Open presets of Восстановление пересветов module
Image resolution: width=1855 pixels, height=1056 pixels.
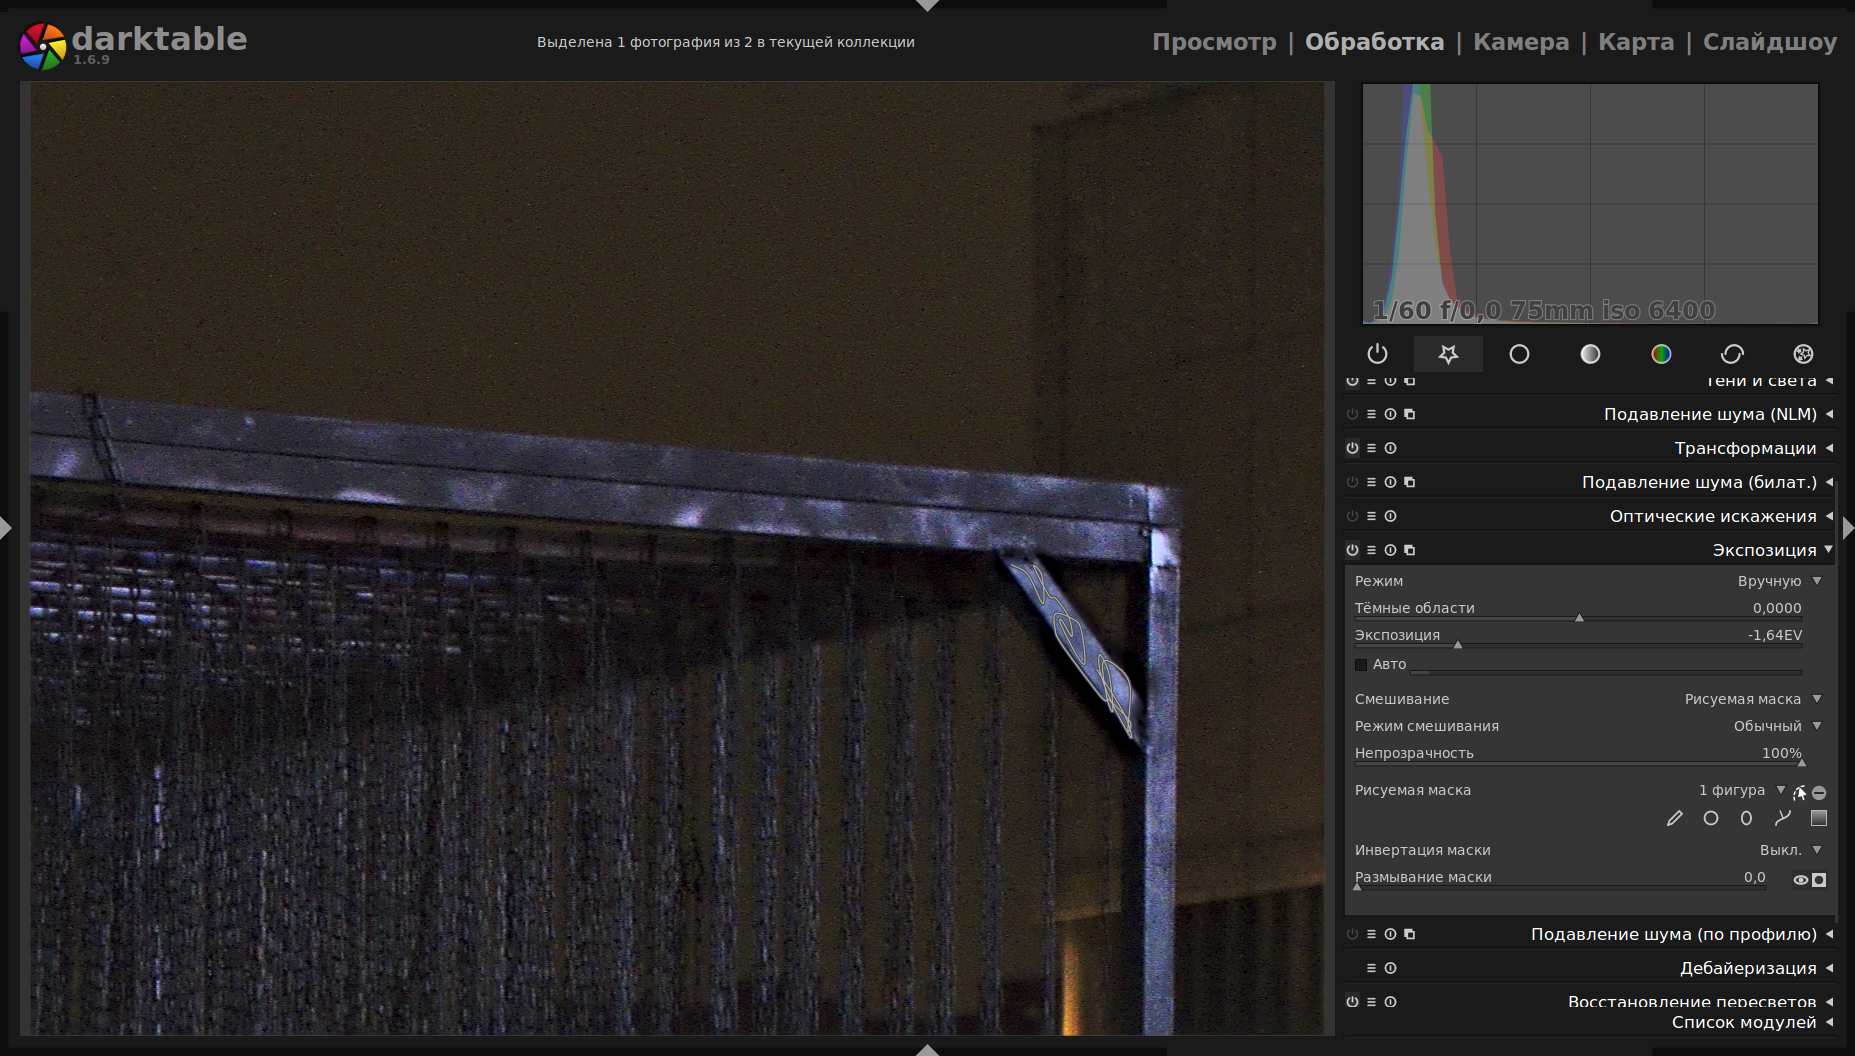(1372, 1002)
